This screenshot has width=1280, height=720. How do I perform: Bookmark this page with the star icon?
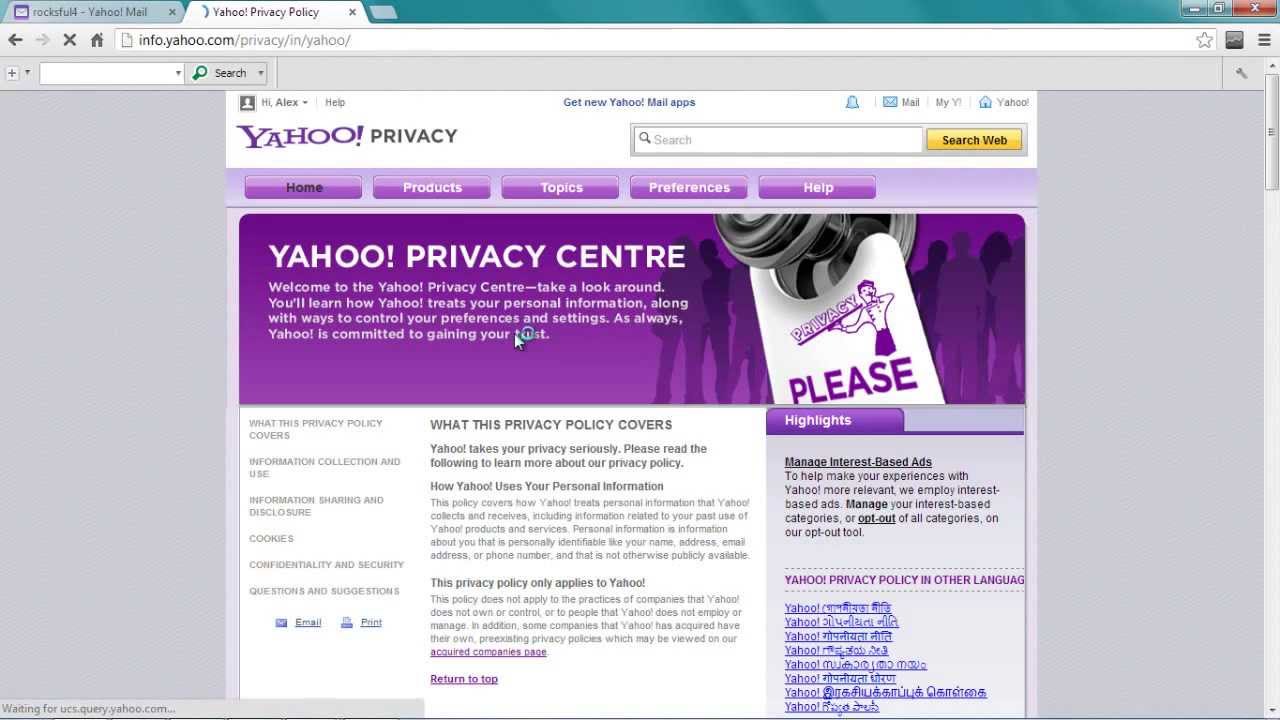pos(1204,40)
